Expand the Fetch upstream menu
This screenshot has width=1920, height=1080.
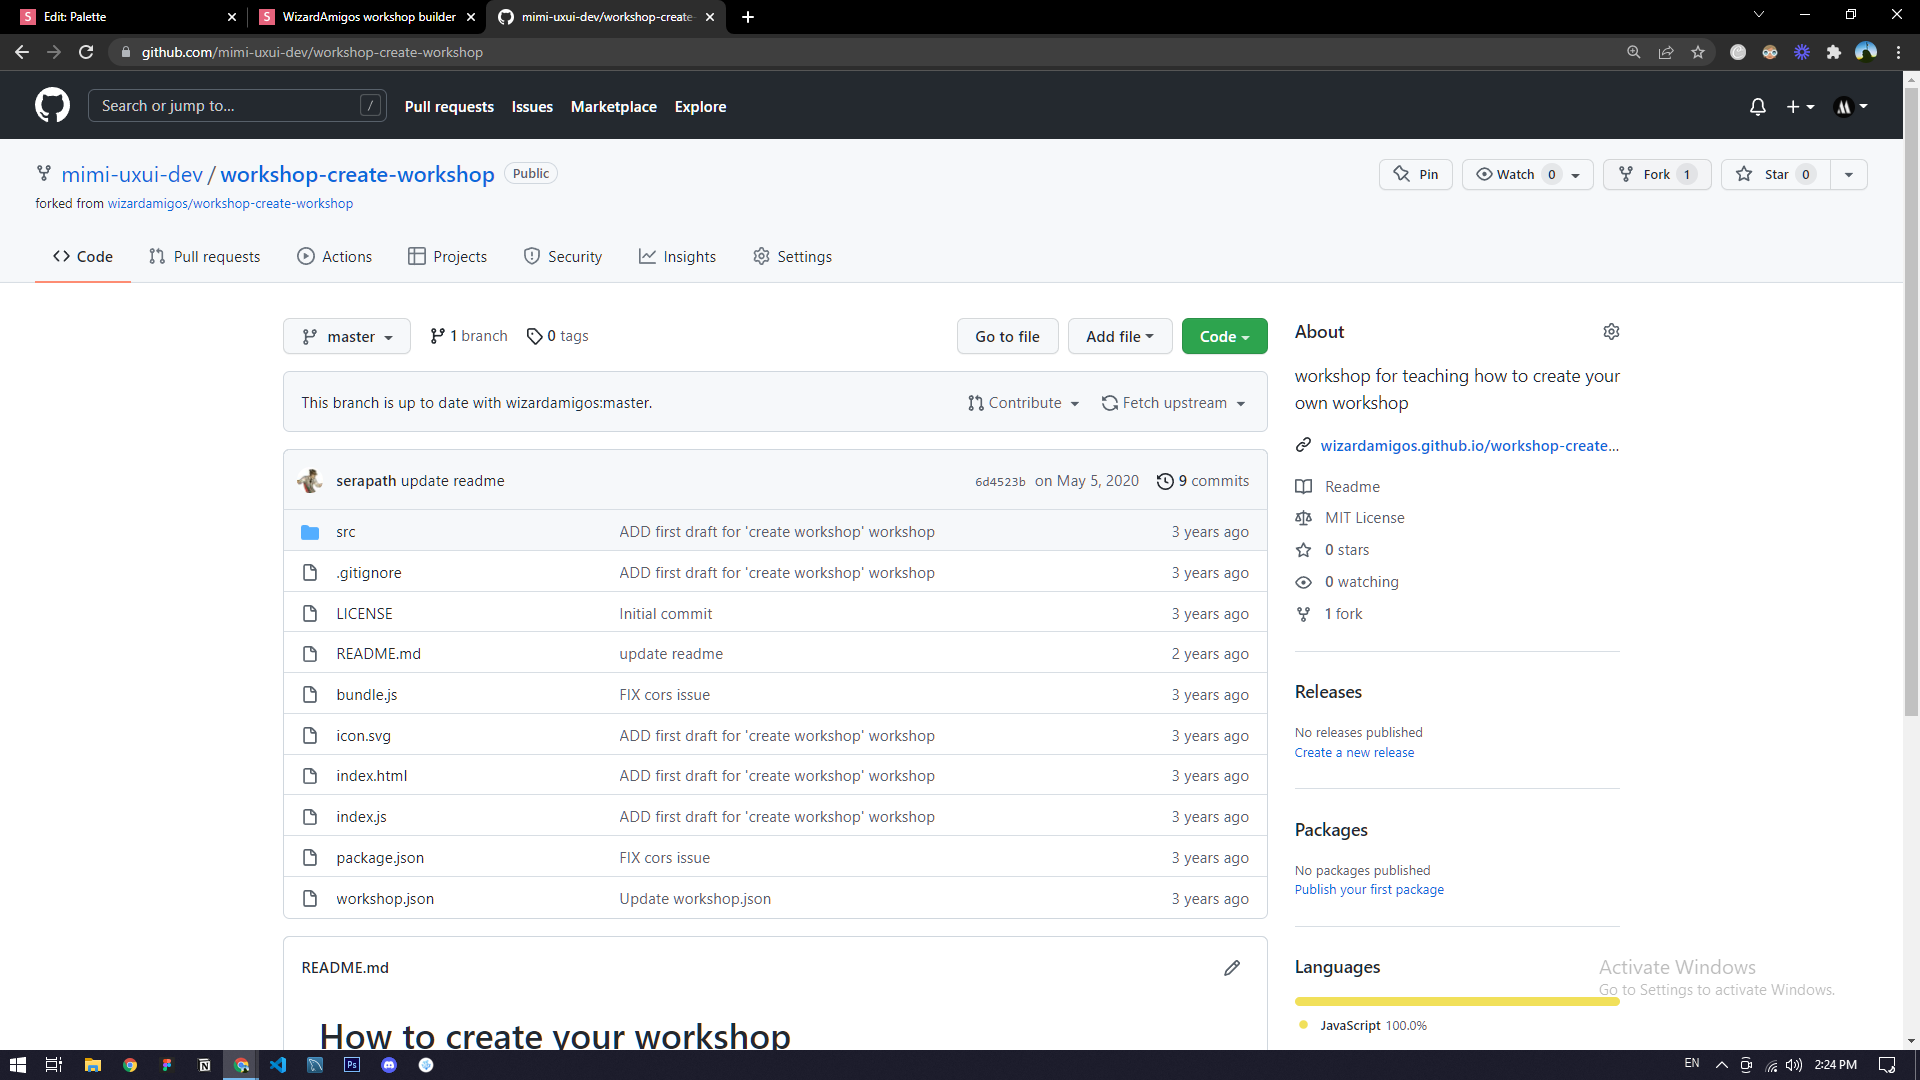1174,403
